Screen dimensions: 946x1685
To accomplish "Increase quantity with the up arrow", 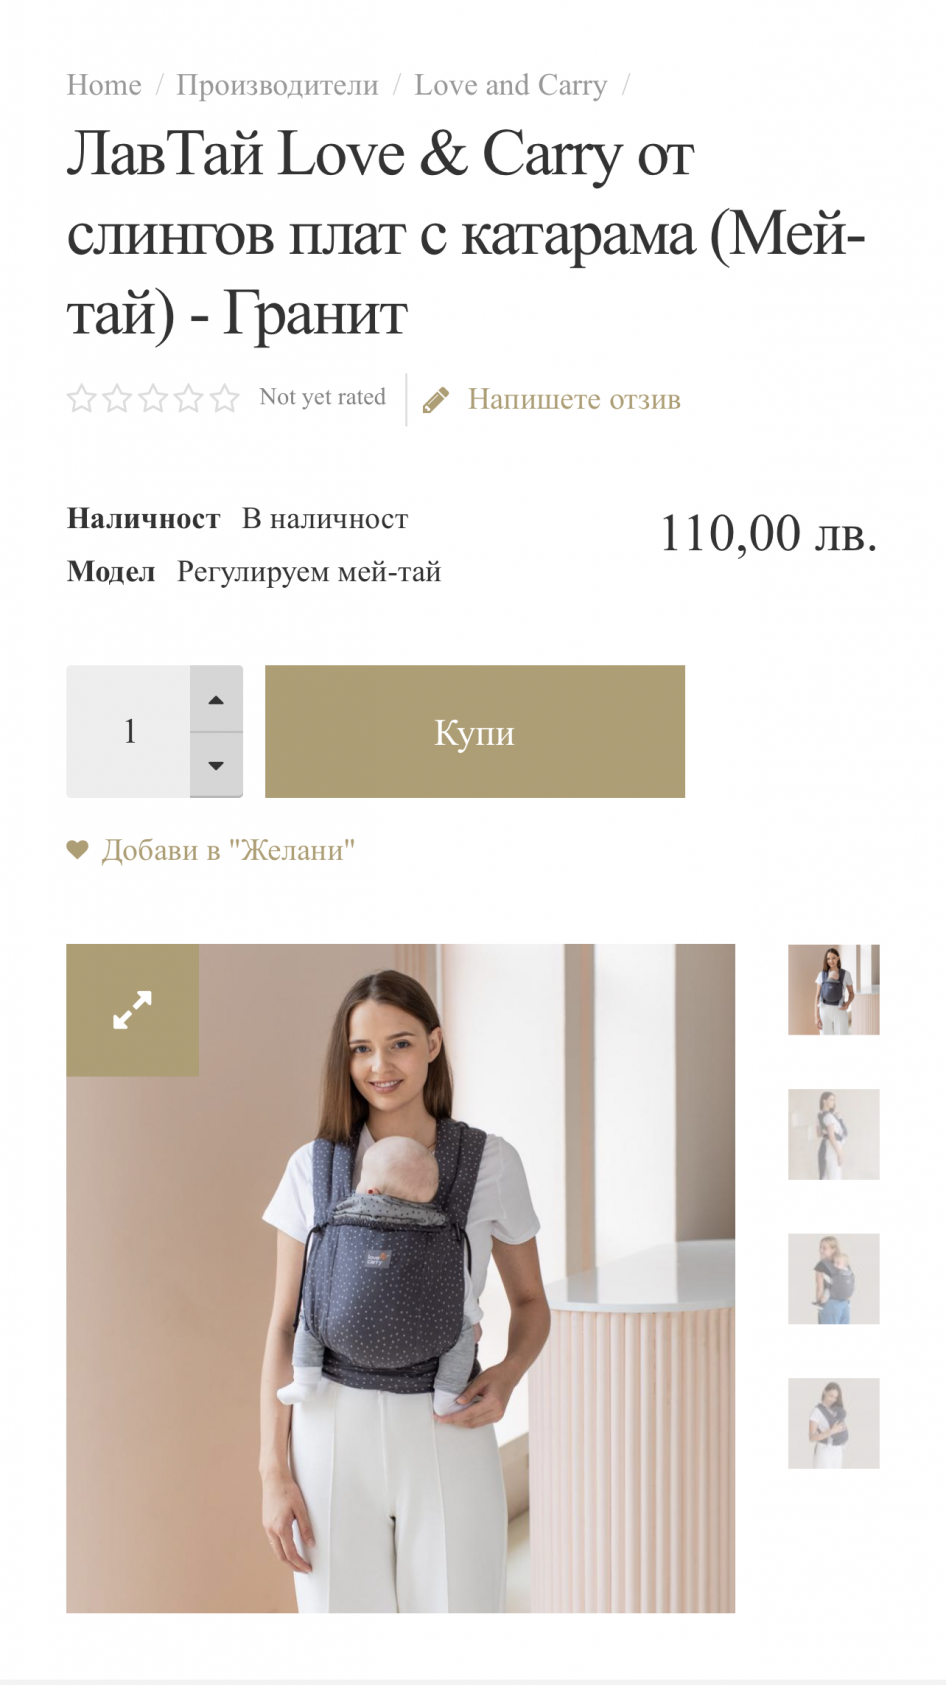I will (x=216, y=699).
